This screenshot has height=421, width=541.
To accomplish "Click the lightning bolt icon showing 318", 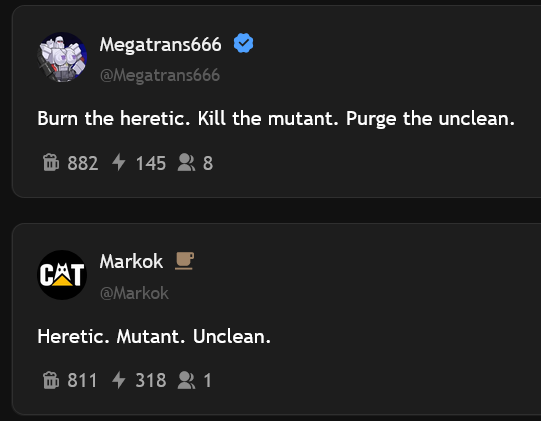I will tap(119, 380).
